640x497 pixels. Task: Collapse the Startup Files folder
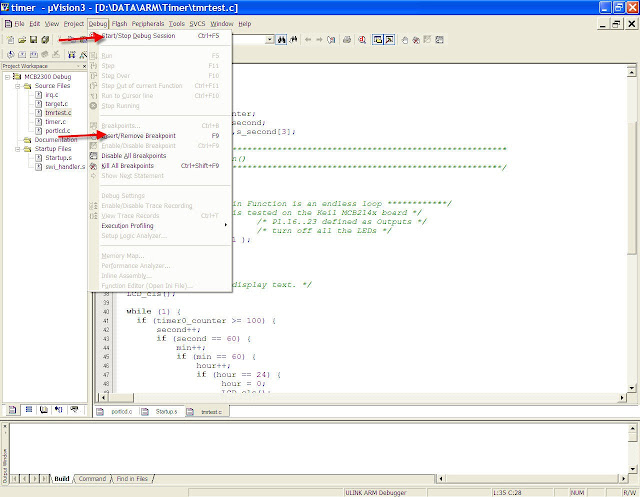tap(18, 149)
